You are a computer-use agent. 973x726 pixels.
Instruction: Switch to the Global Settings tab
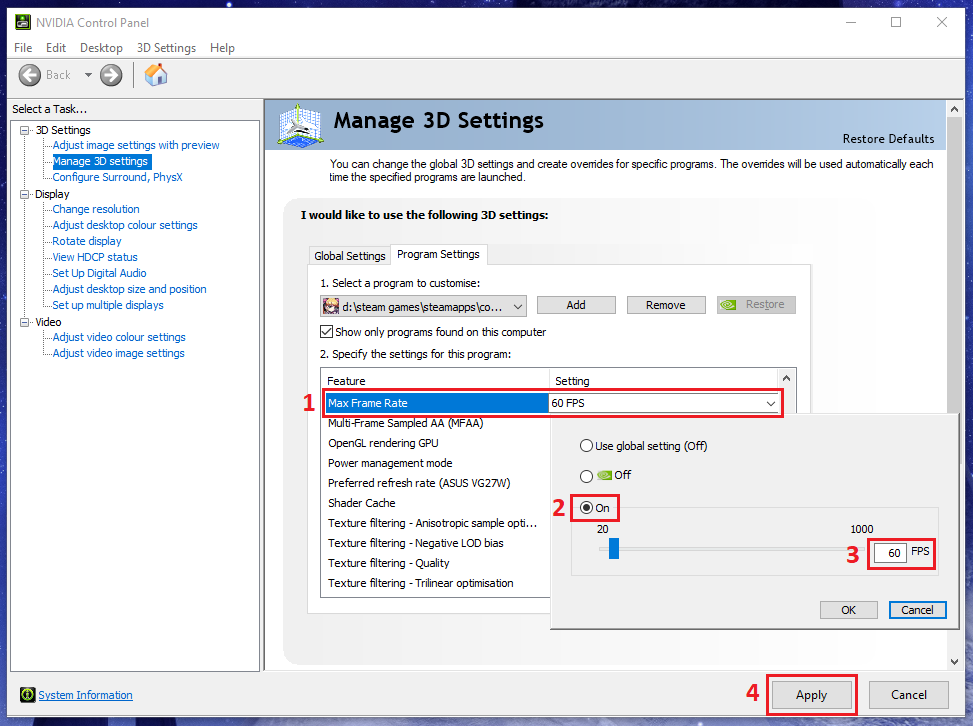349,256
